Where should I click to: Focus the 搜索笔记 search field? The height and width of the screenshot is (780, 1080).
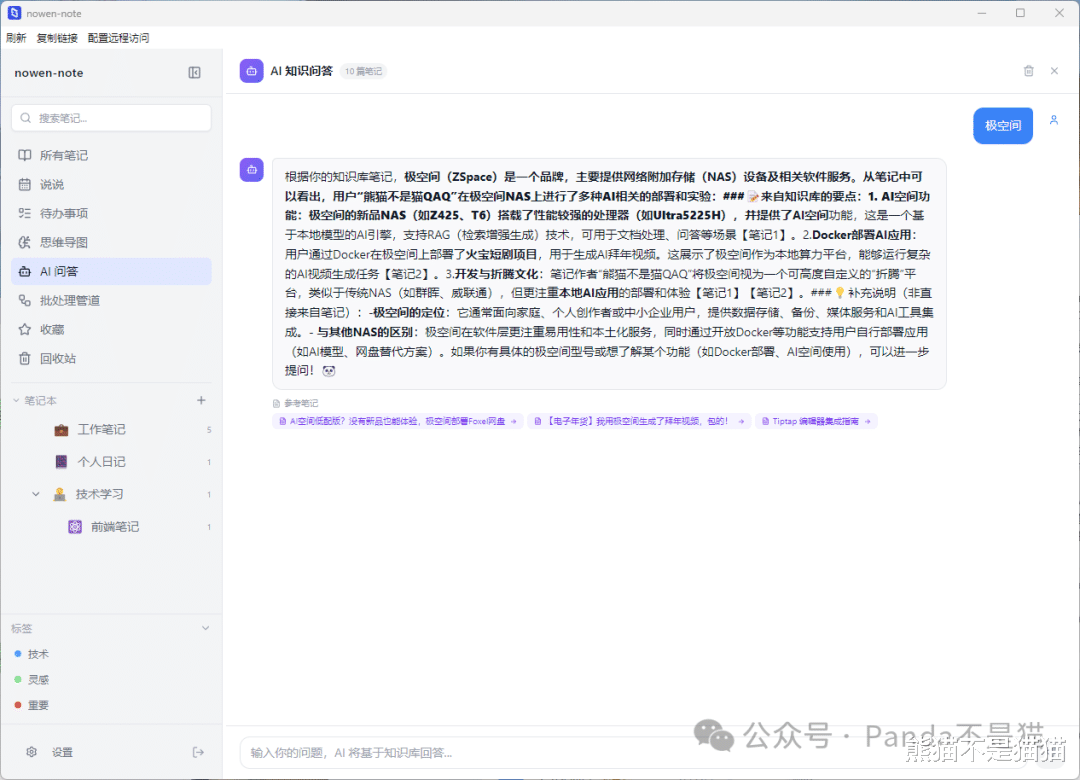click(x=112, y=118)
